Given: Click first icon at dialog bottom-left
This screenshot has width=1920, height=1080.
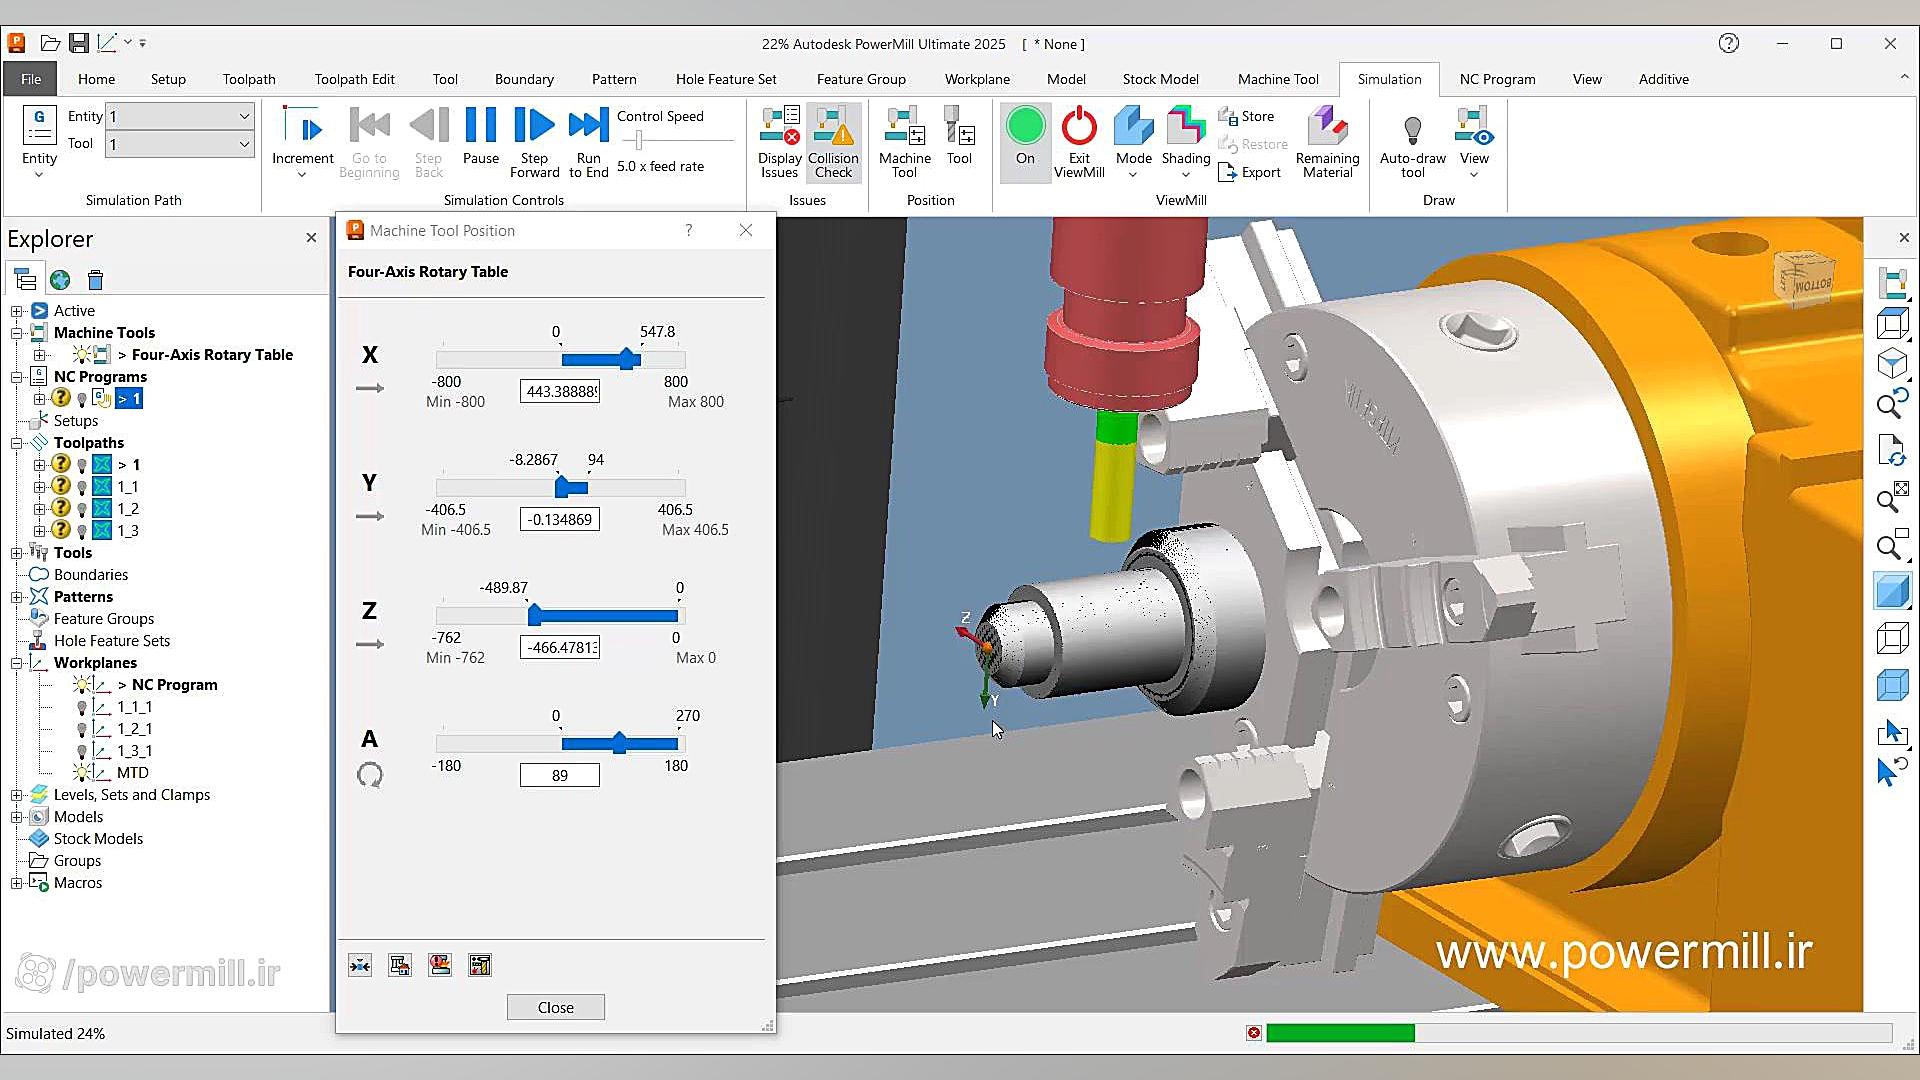Looking at the screenshot, I should [360, 965].
